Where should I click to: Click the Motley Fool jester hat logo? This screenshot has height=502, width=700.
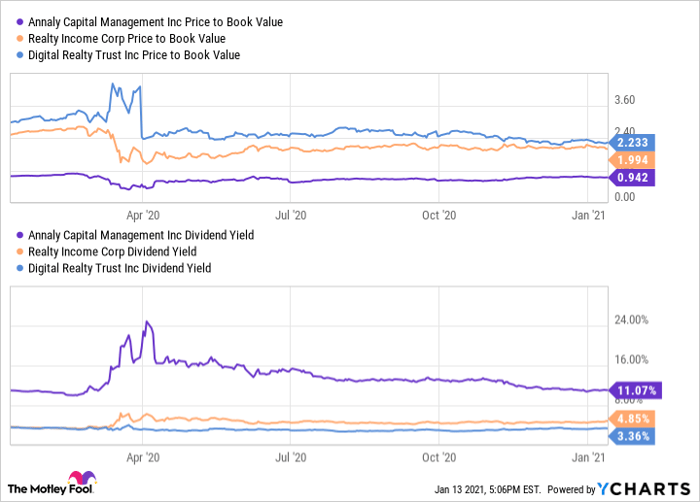click(78, 482)
